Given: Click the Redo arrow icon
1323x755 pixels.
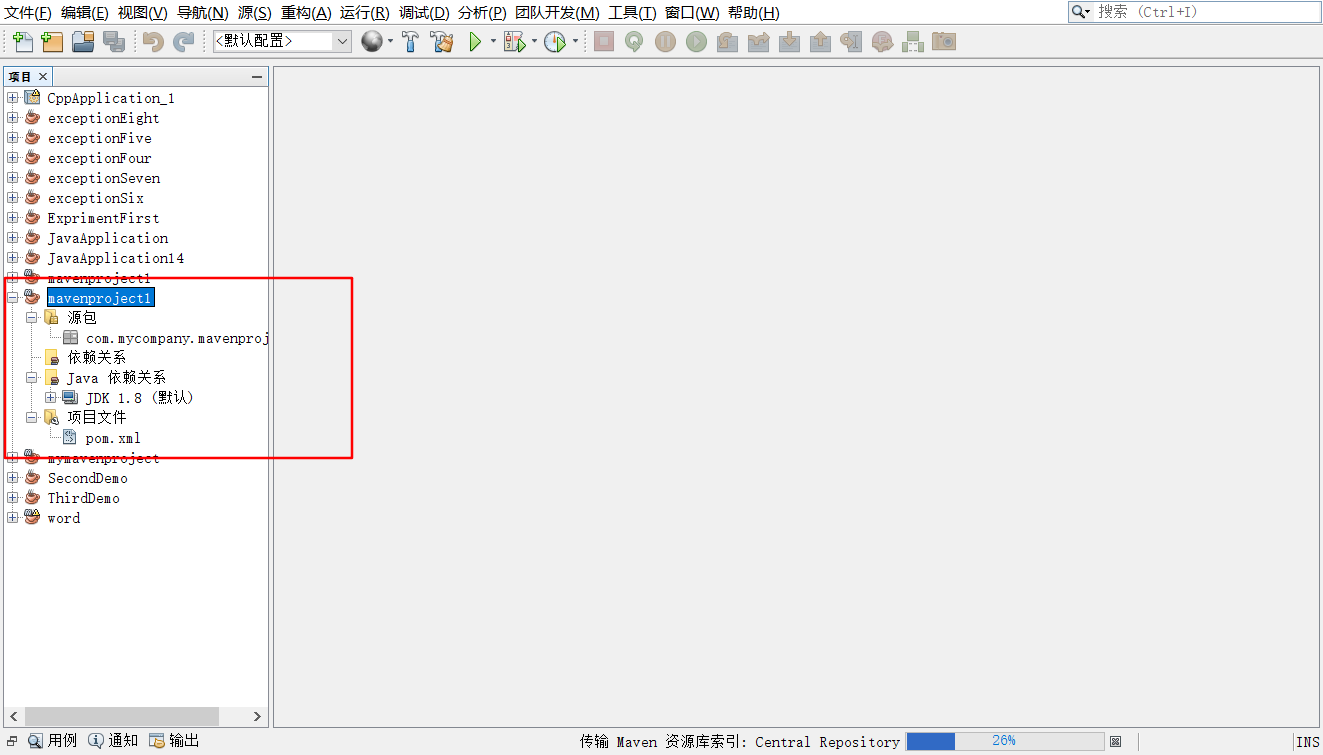Looking at the screenshot, I should click(184, 42).
